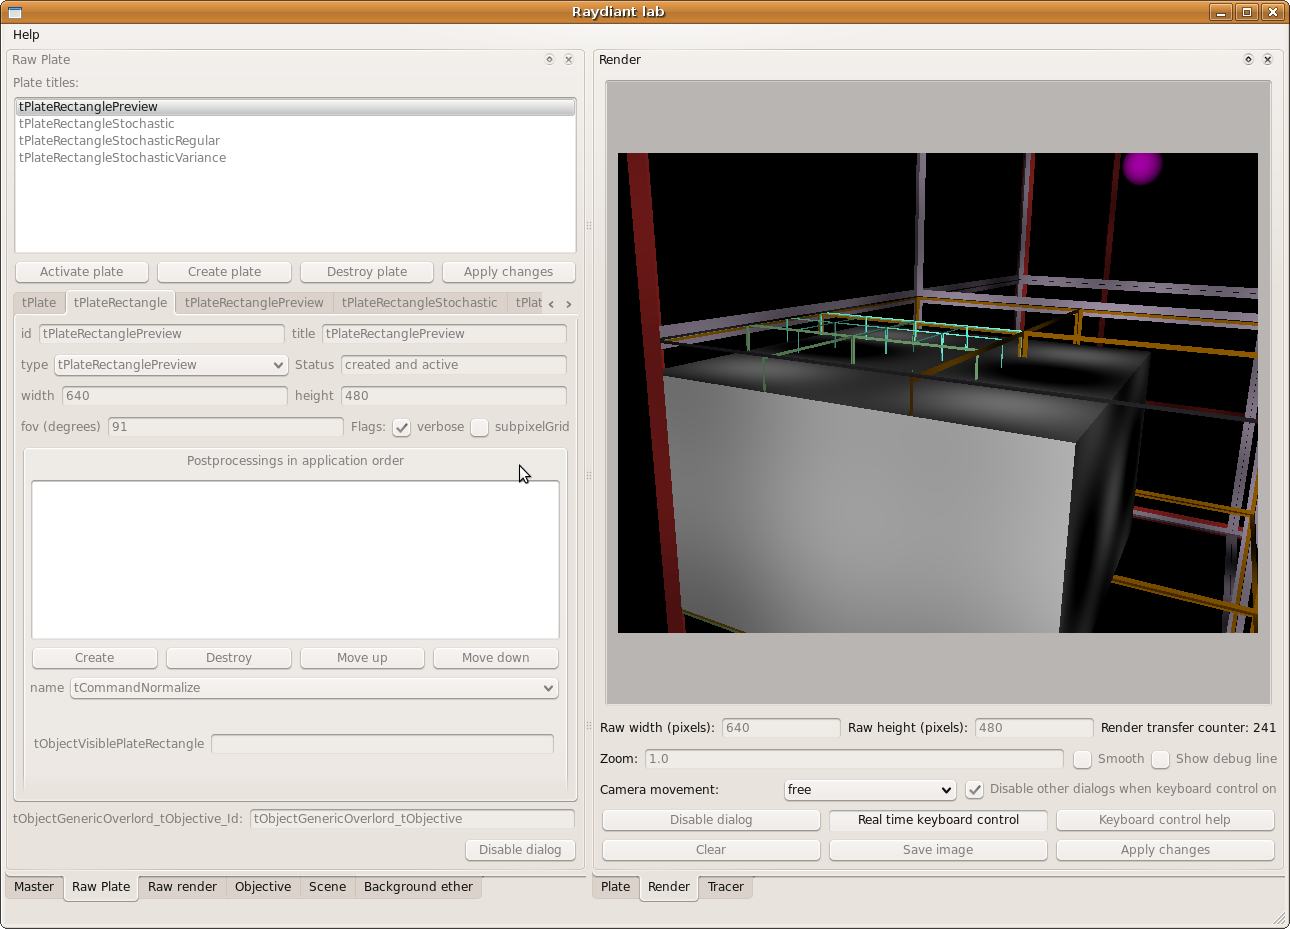Click the window resize grip corner

point(1279,918)
